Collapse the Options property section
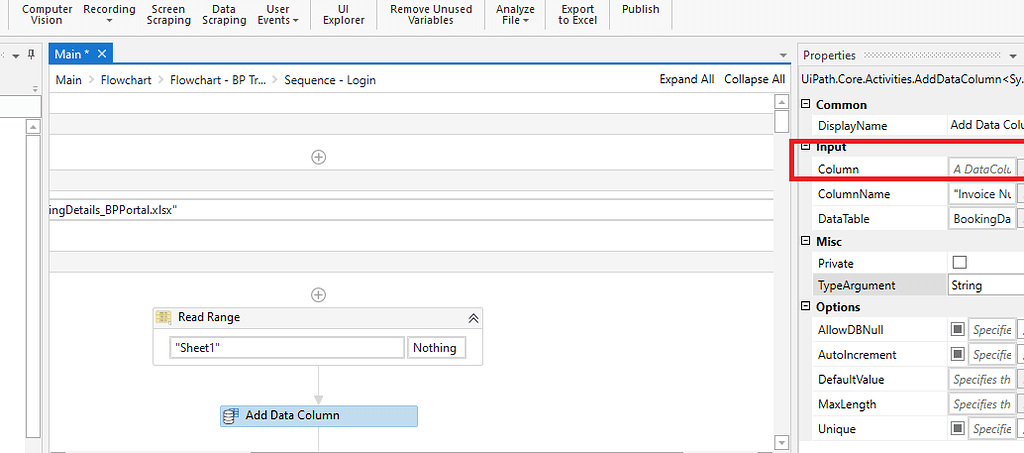Image resolution: width=1024 pixels, height=453 pixels. [x=807, y=307]
